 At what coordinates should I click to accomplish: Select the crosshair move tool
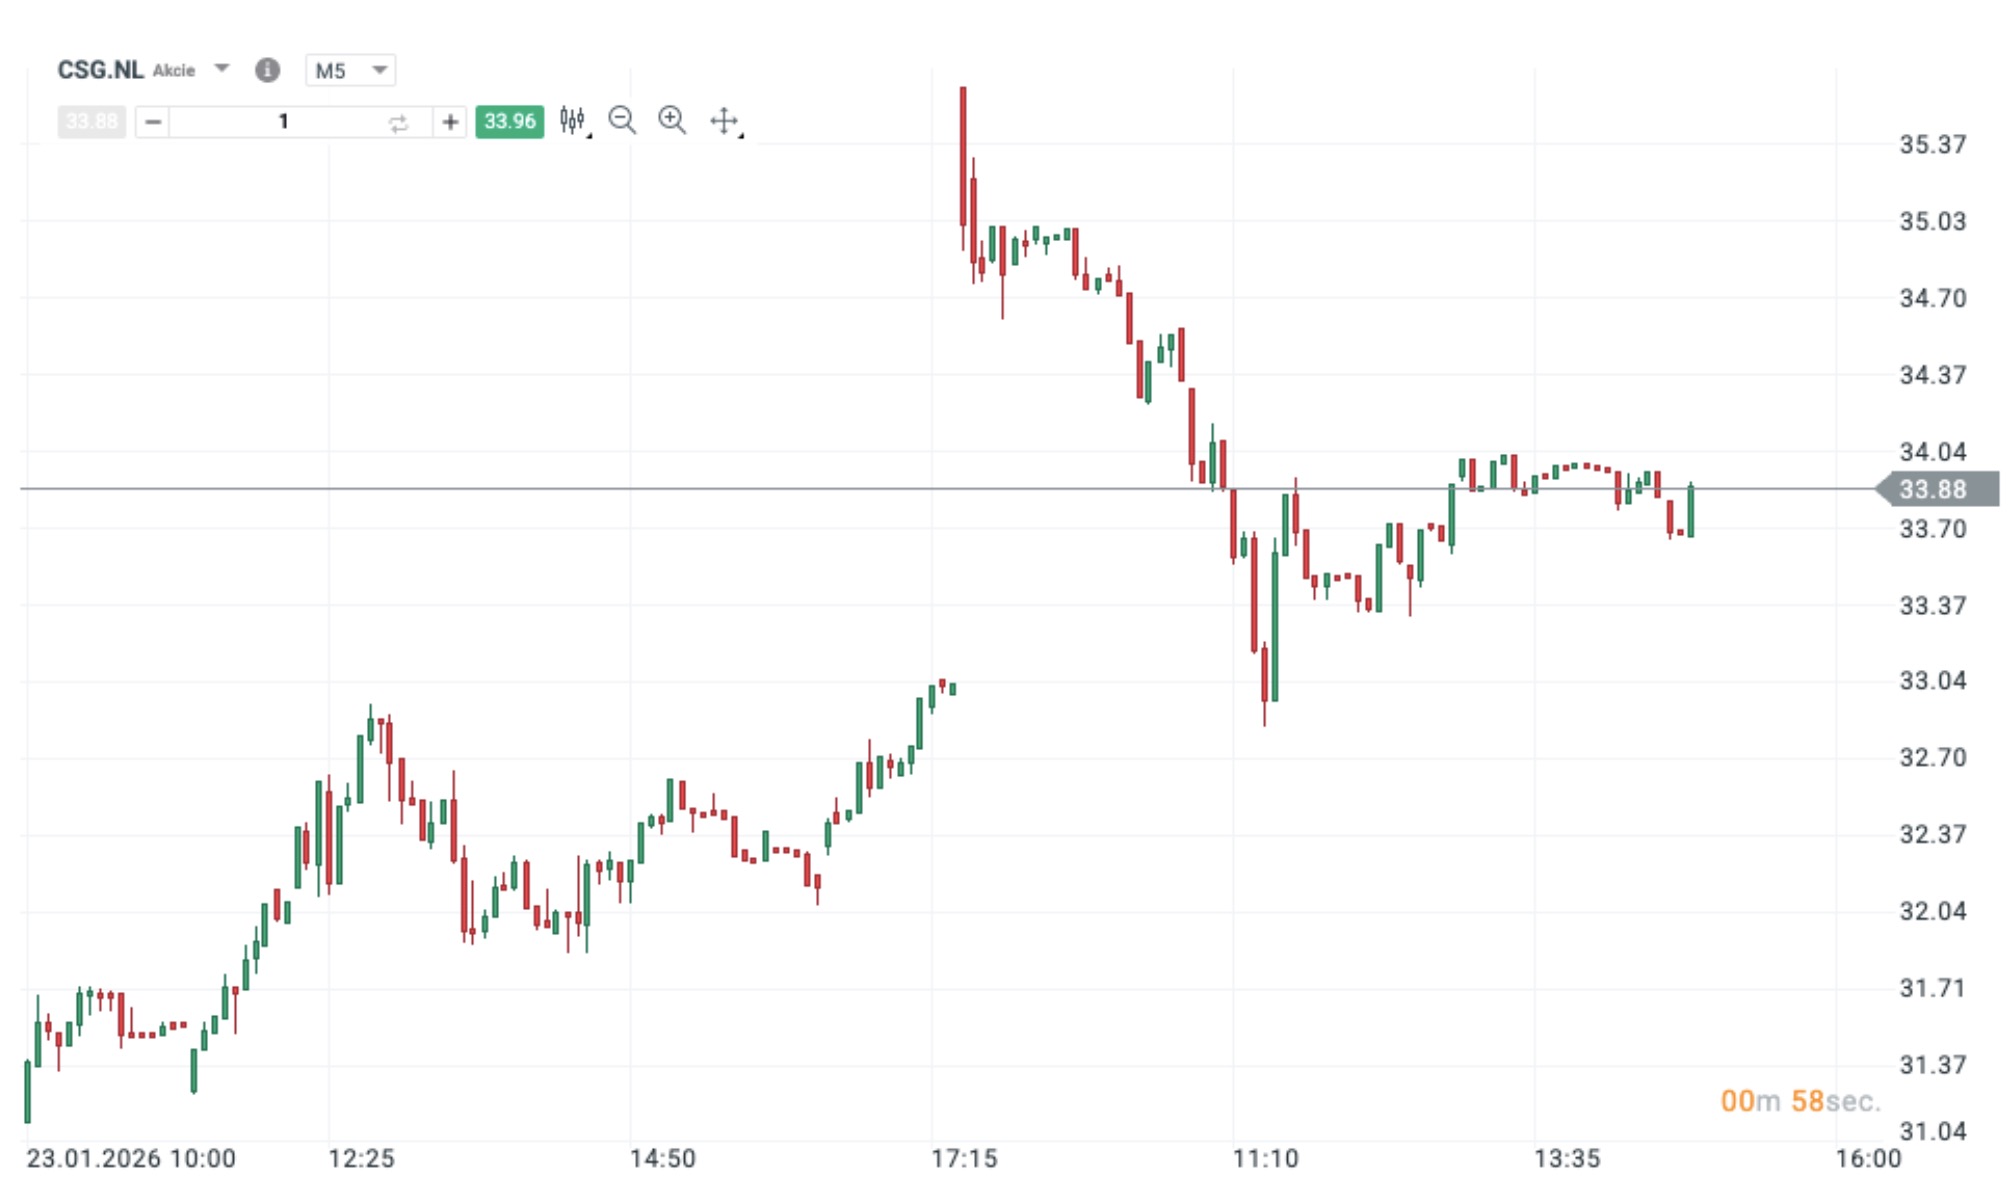pos(724,122)
